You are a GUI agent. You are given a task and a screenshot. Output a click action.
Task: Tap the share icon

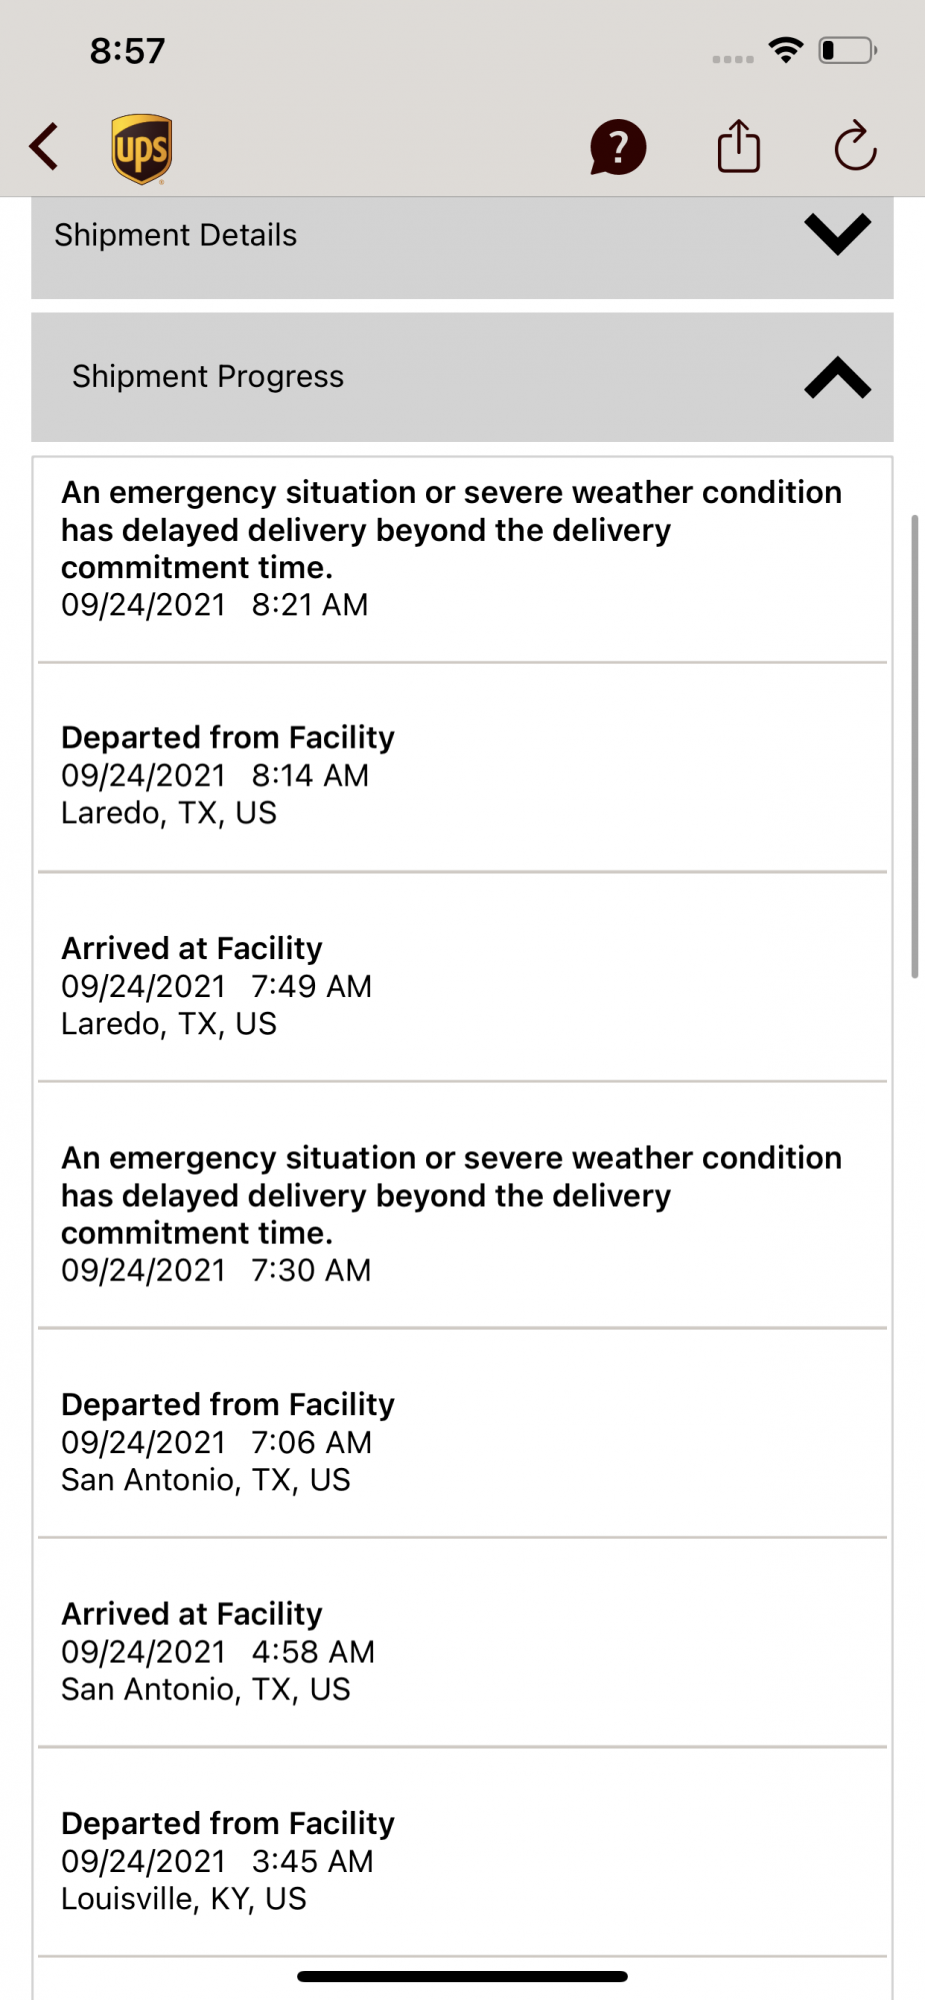tap(739, 147)
